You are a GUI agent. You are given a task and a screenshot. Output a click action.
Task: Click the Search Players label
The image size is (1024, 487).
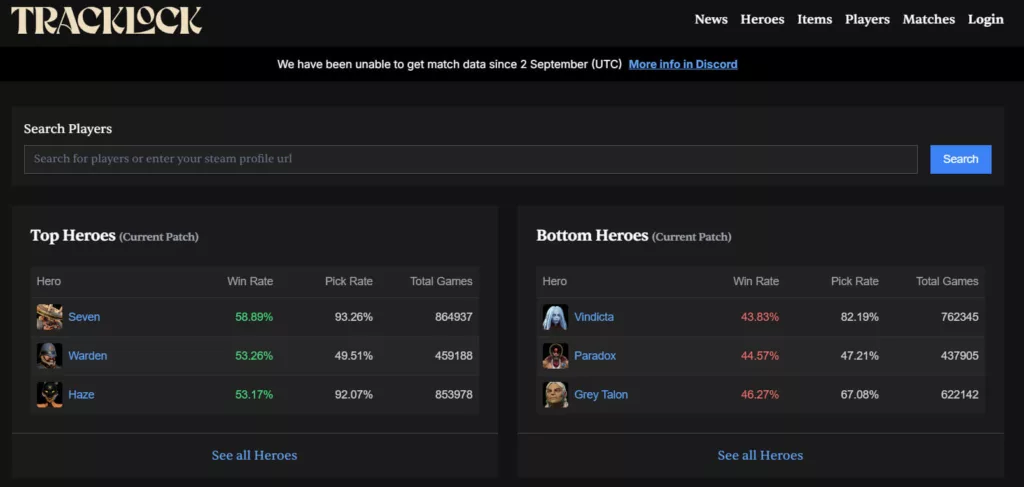coord(68,129)
